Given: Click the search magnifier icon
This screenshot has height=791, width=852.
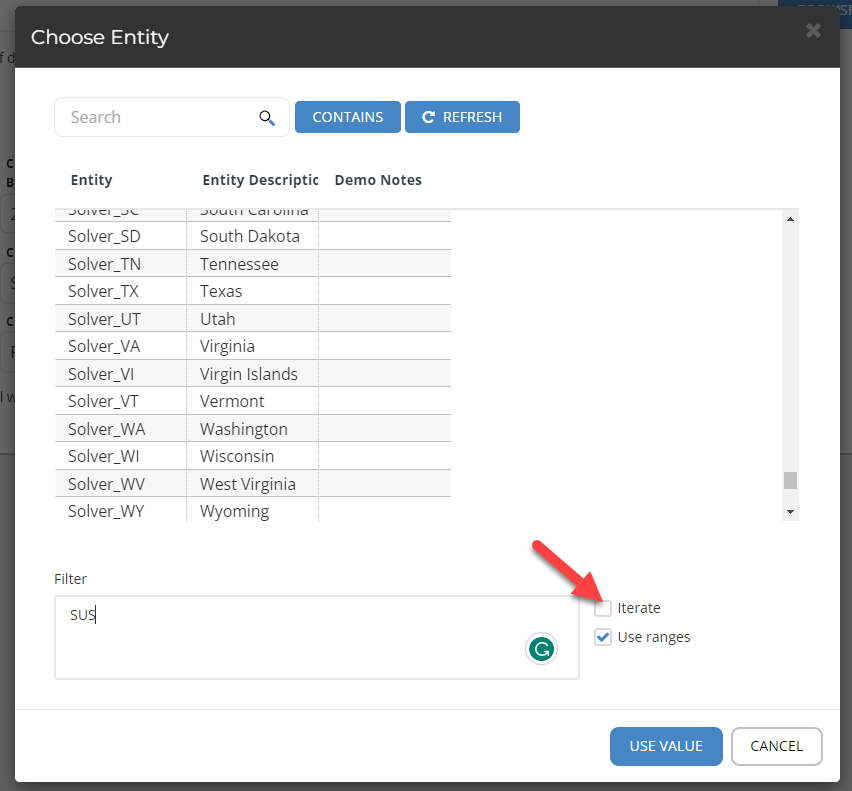Looking at the screenshot, I should 267,118.
